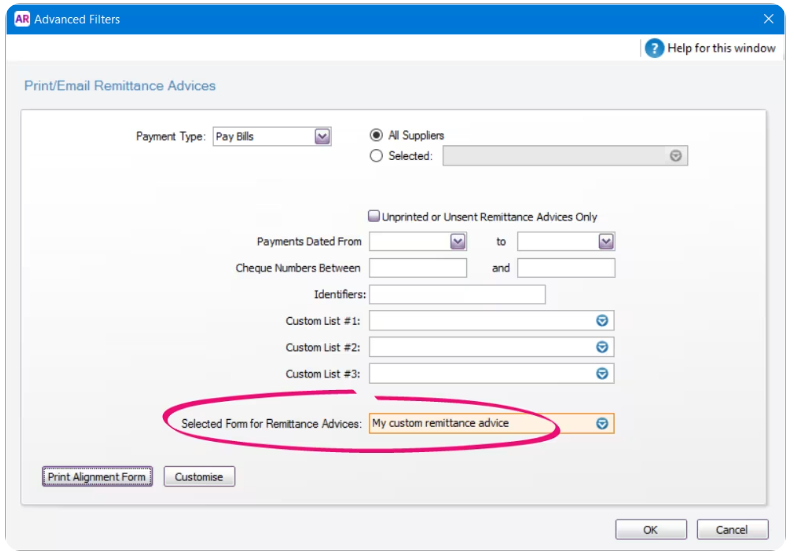Viewport: 794px width, 553px height.
Task: Select the All Suppliers radio button
Action: tap(377, 135)
